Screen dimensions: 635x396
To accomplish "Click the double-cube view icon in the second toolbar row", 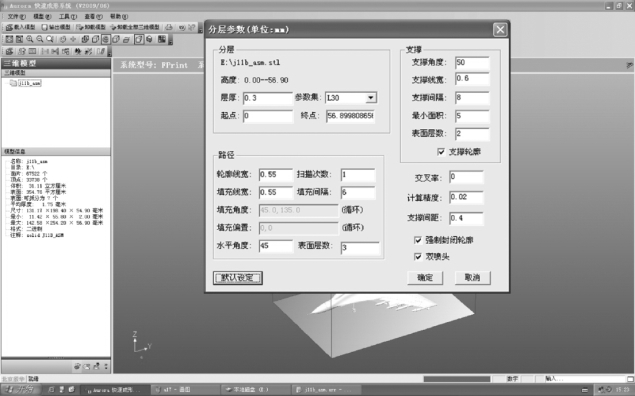I will 85,39.
